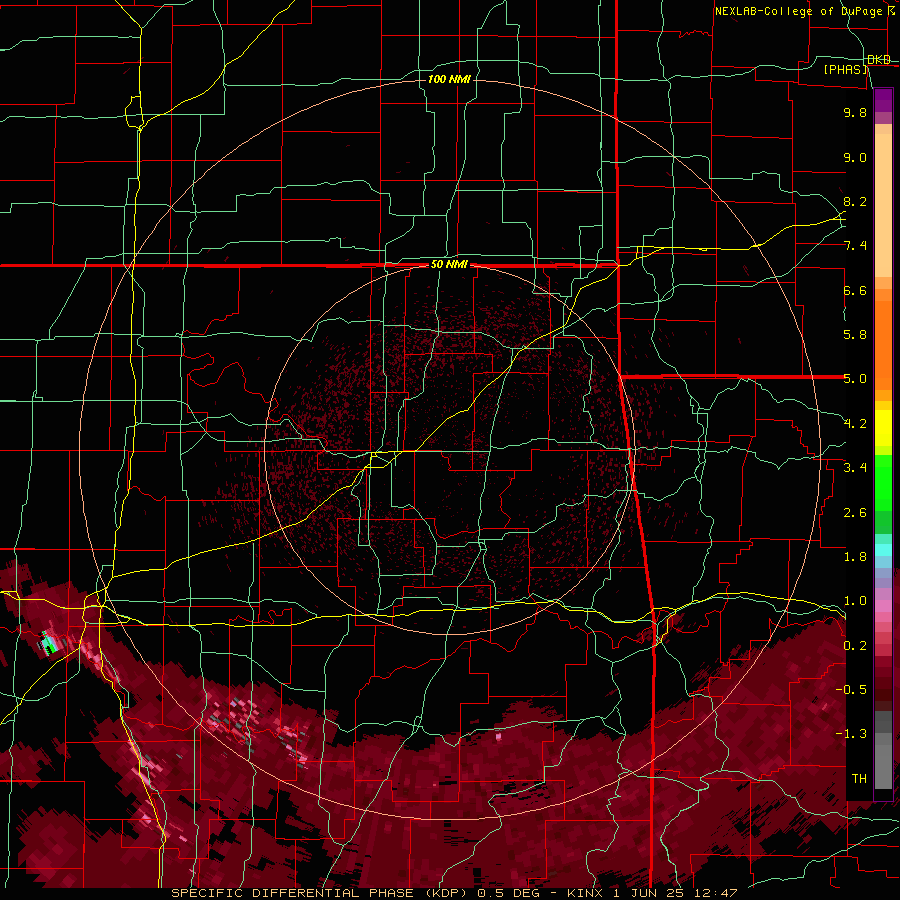Select the DKD label above the legend

click(x=879, y=60)
